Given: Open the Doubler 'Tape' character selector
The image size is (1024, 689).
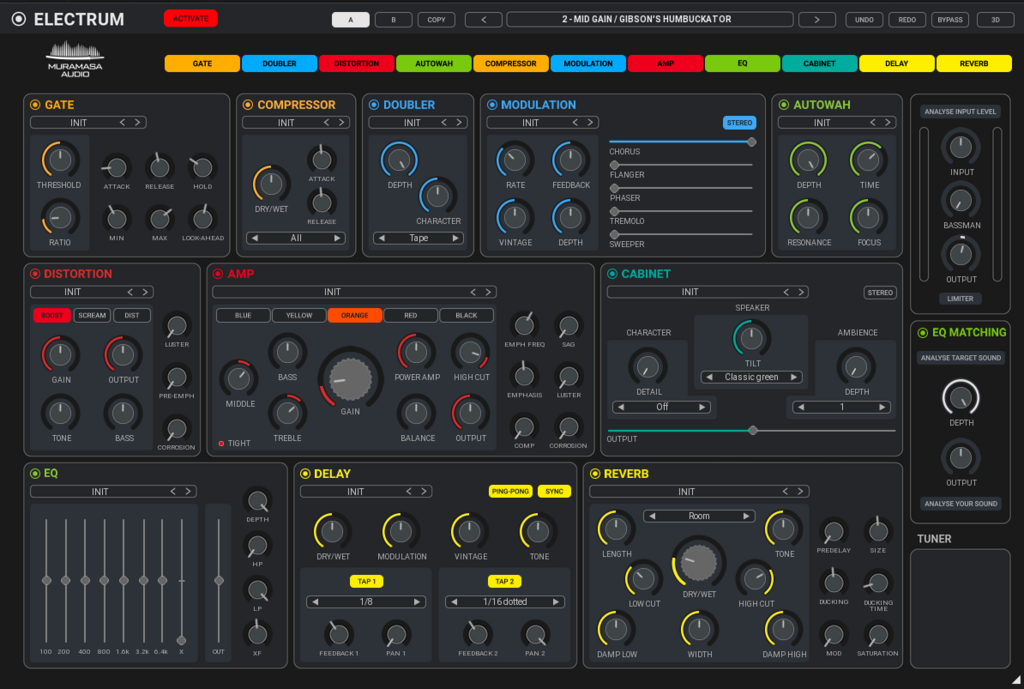Looking at the screenshot, I should [x=419, y=238].
